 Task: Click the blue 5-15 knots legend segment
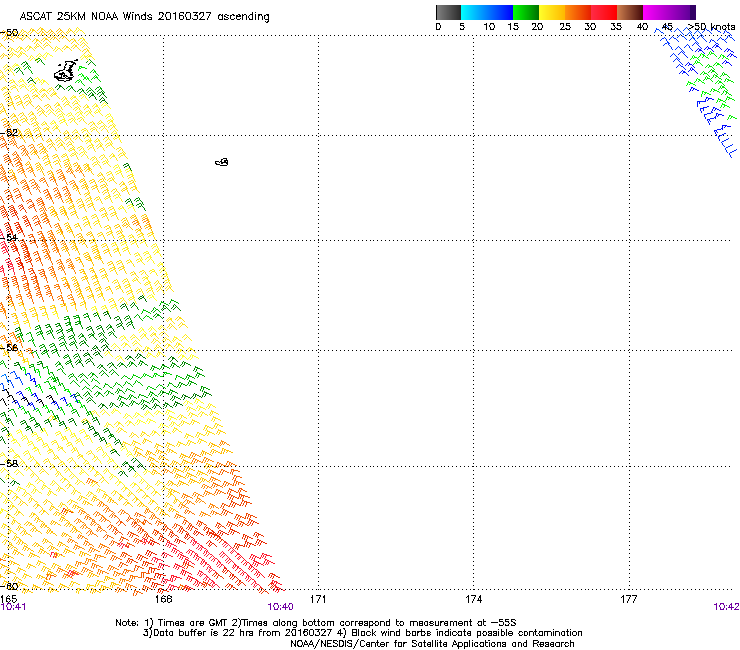click(487, 12)
